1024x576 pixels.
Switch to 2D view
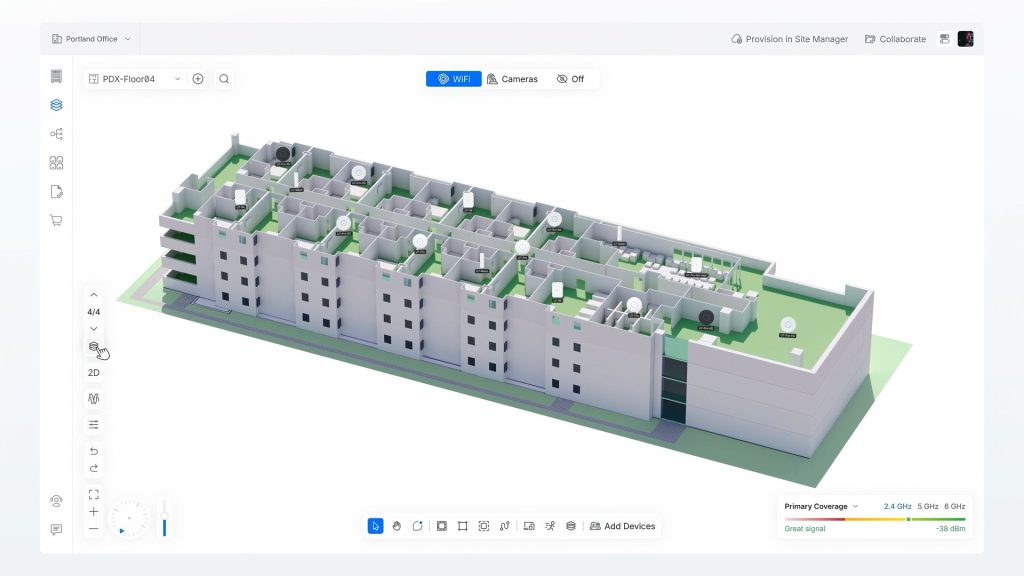93,372
